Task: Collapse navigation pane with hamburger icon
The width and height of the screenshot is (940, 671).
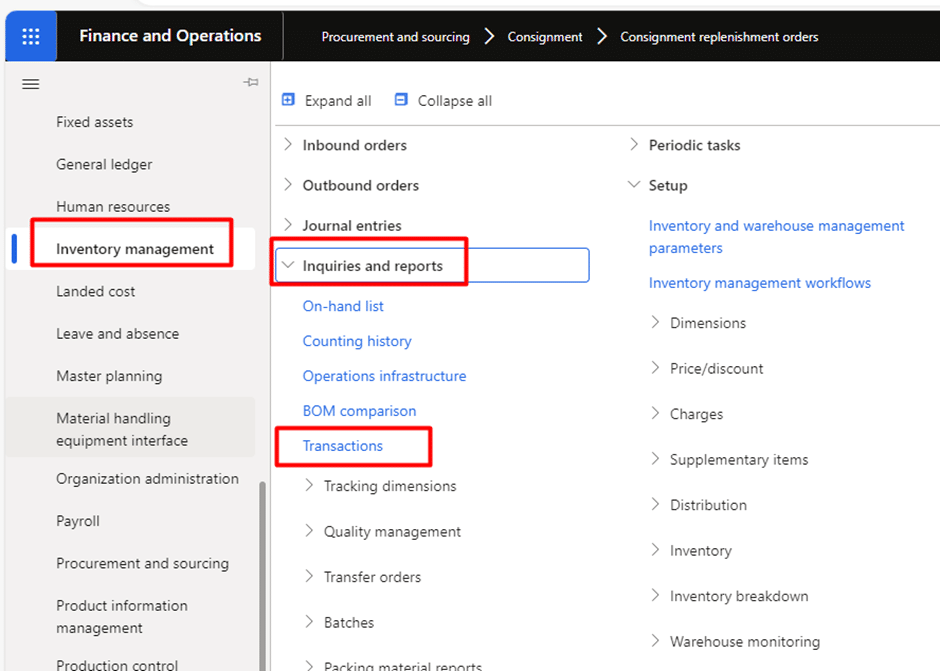Action: tap(31, 85)
